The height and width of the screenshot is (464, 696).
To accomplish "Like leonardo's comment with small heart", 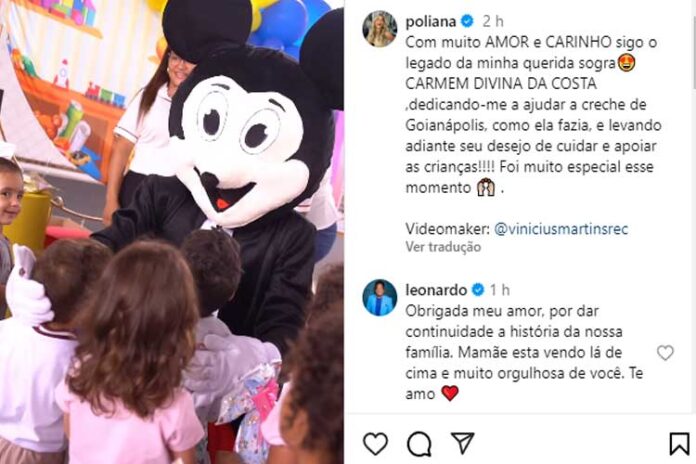I will [x=665, y=353].
